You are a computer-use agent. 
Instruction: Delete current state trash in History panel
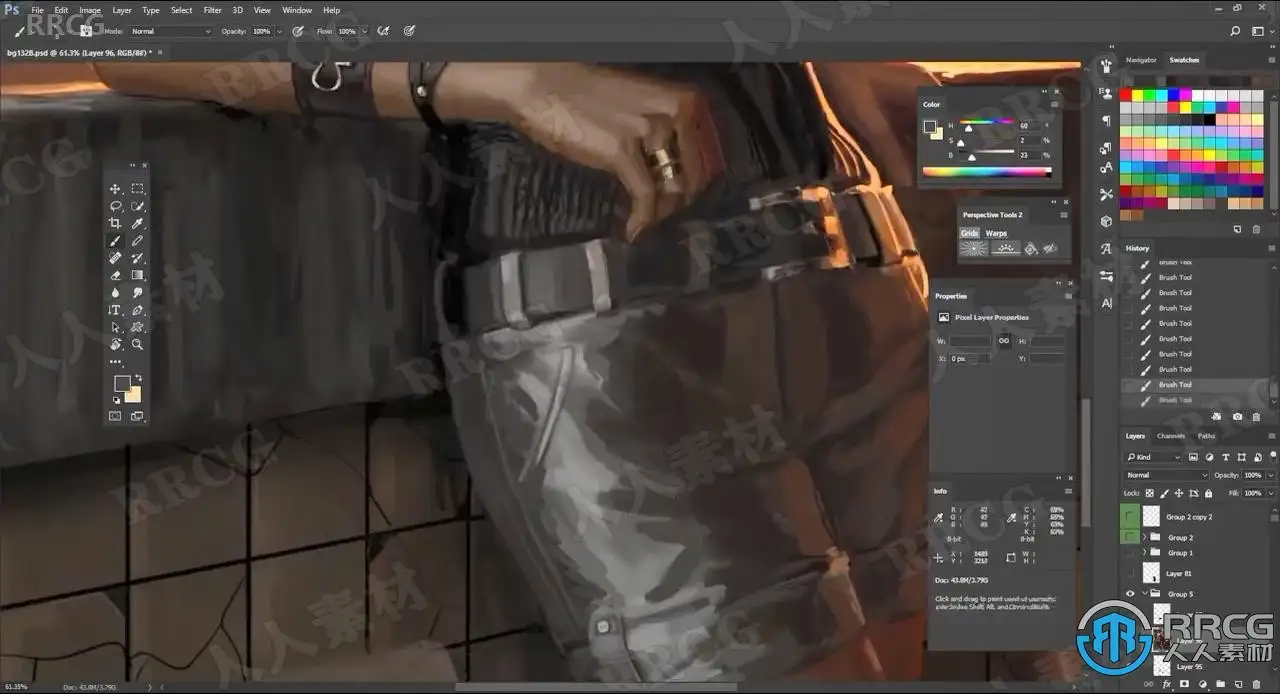click(x=1256, y=416)
